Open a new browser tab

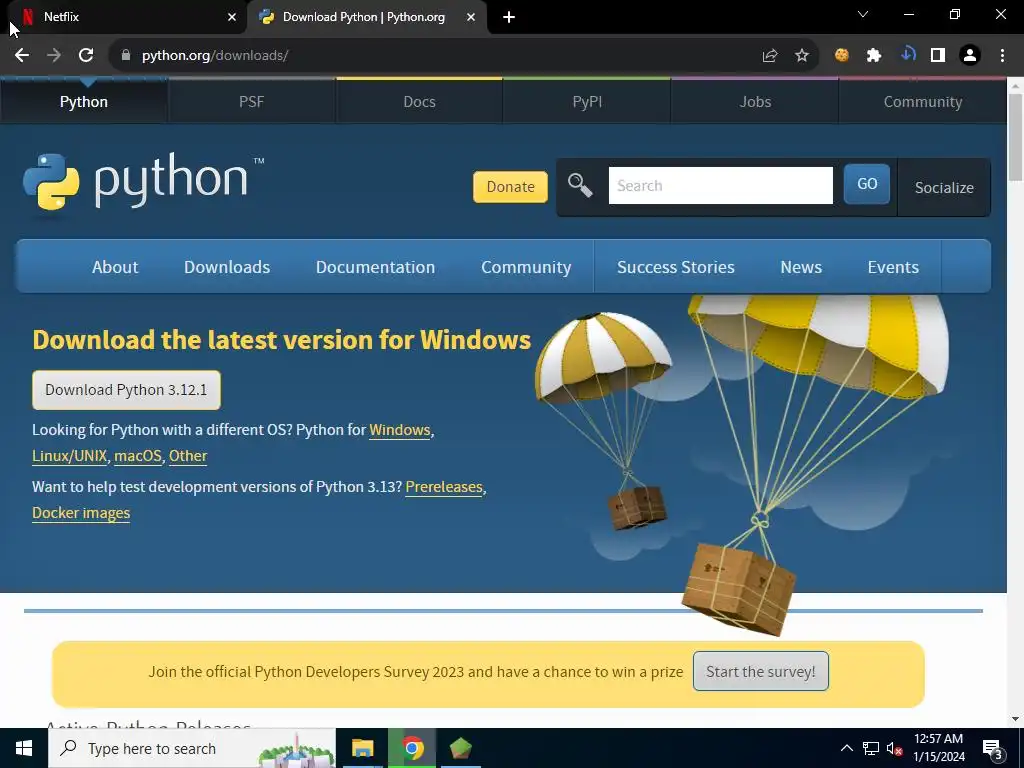(x=509, y=18)
